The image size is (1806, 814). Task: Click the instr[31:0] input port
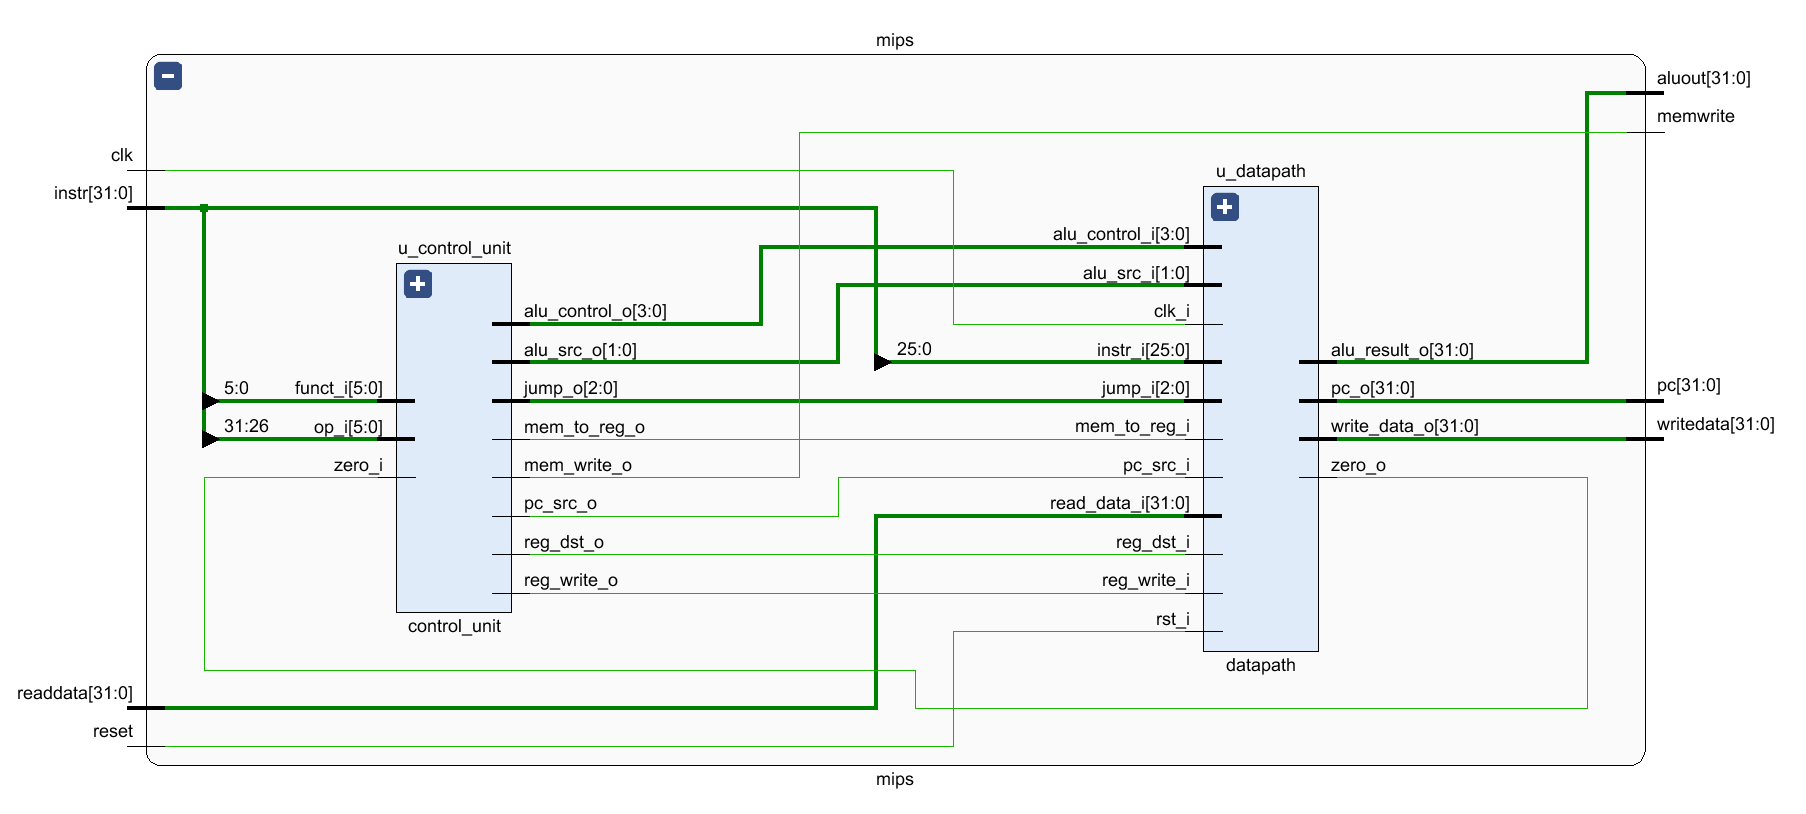(x=93, y=193)
